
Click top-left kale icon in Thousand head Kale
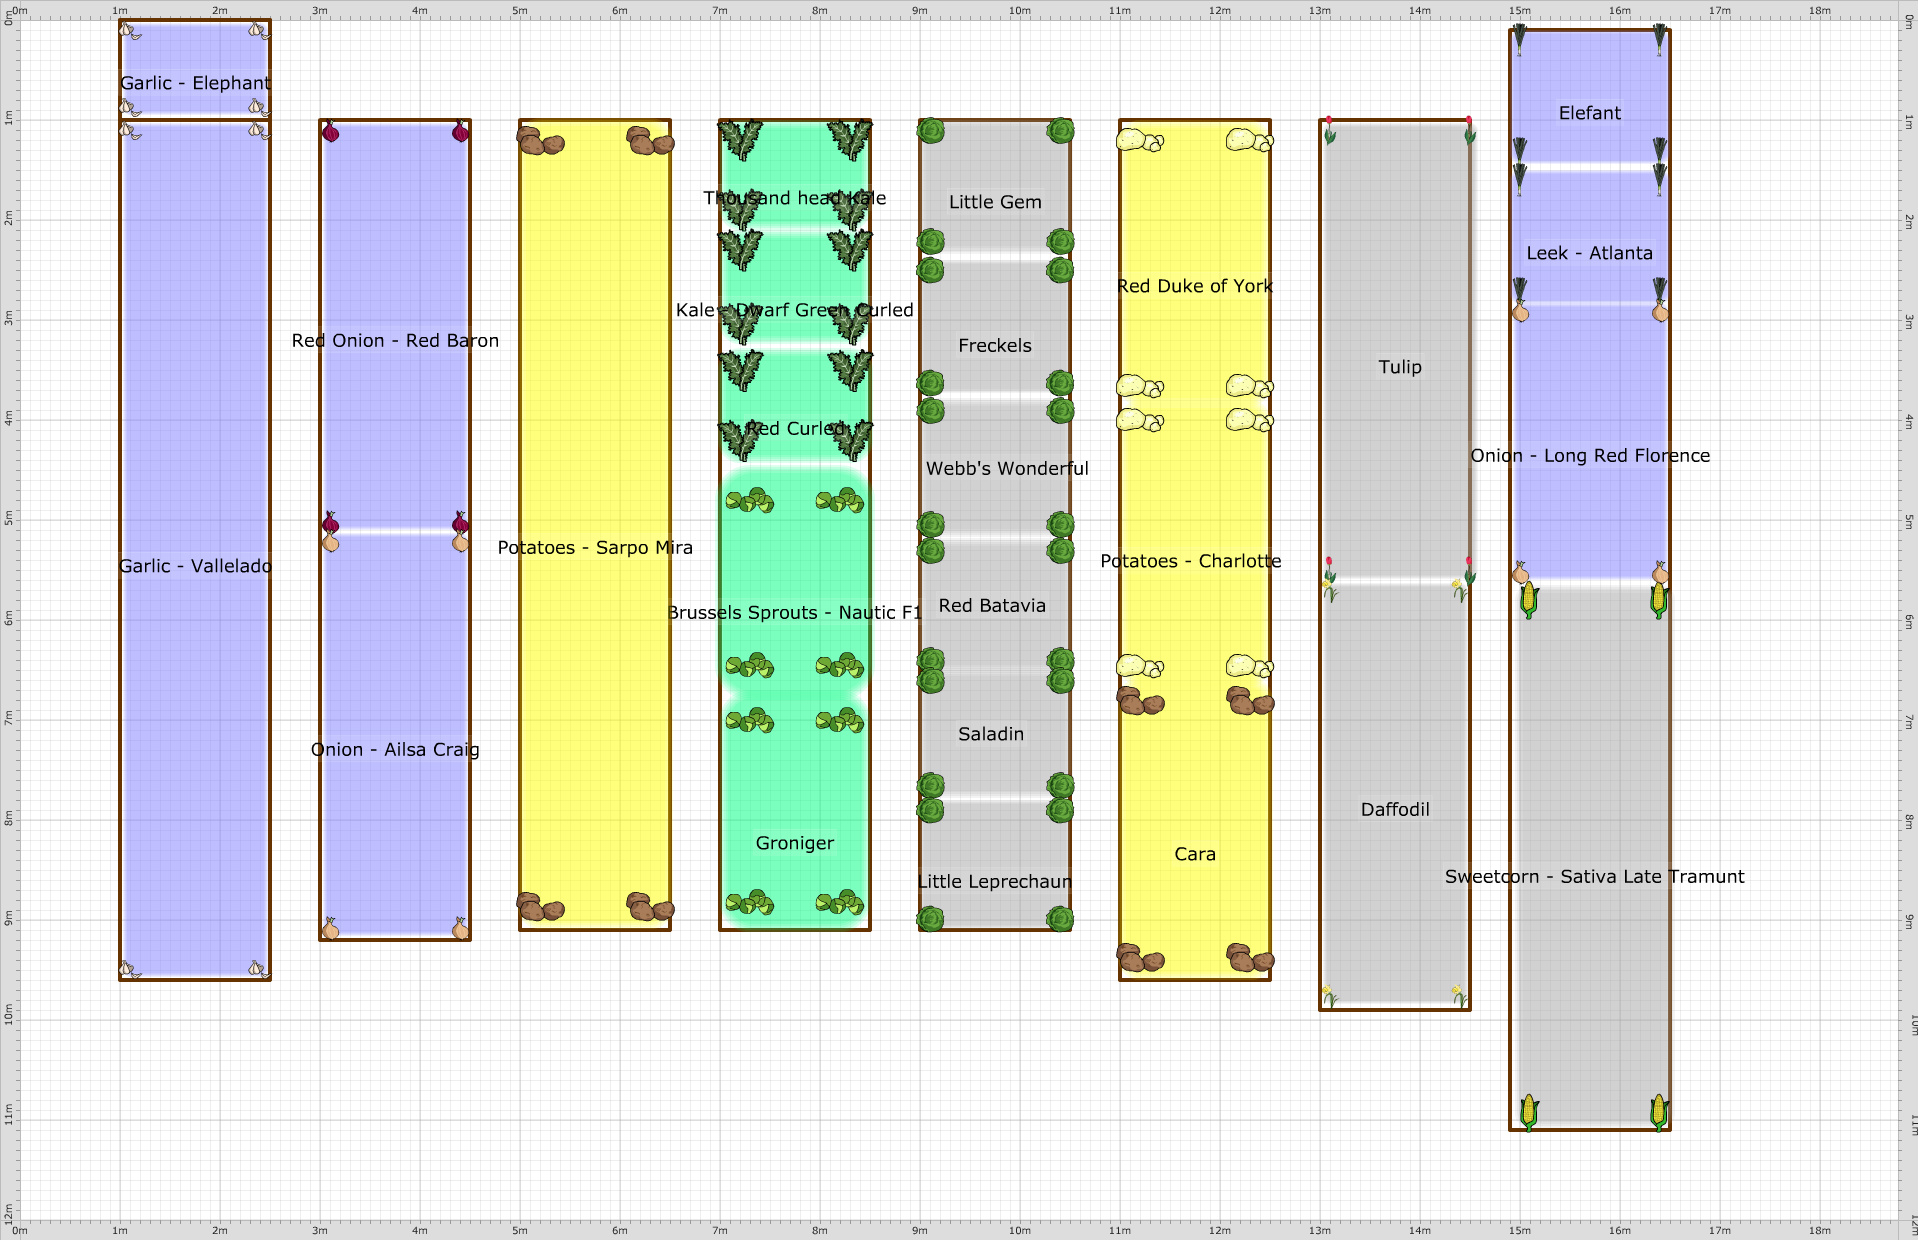(741, 140)
